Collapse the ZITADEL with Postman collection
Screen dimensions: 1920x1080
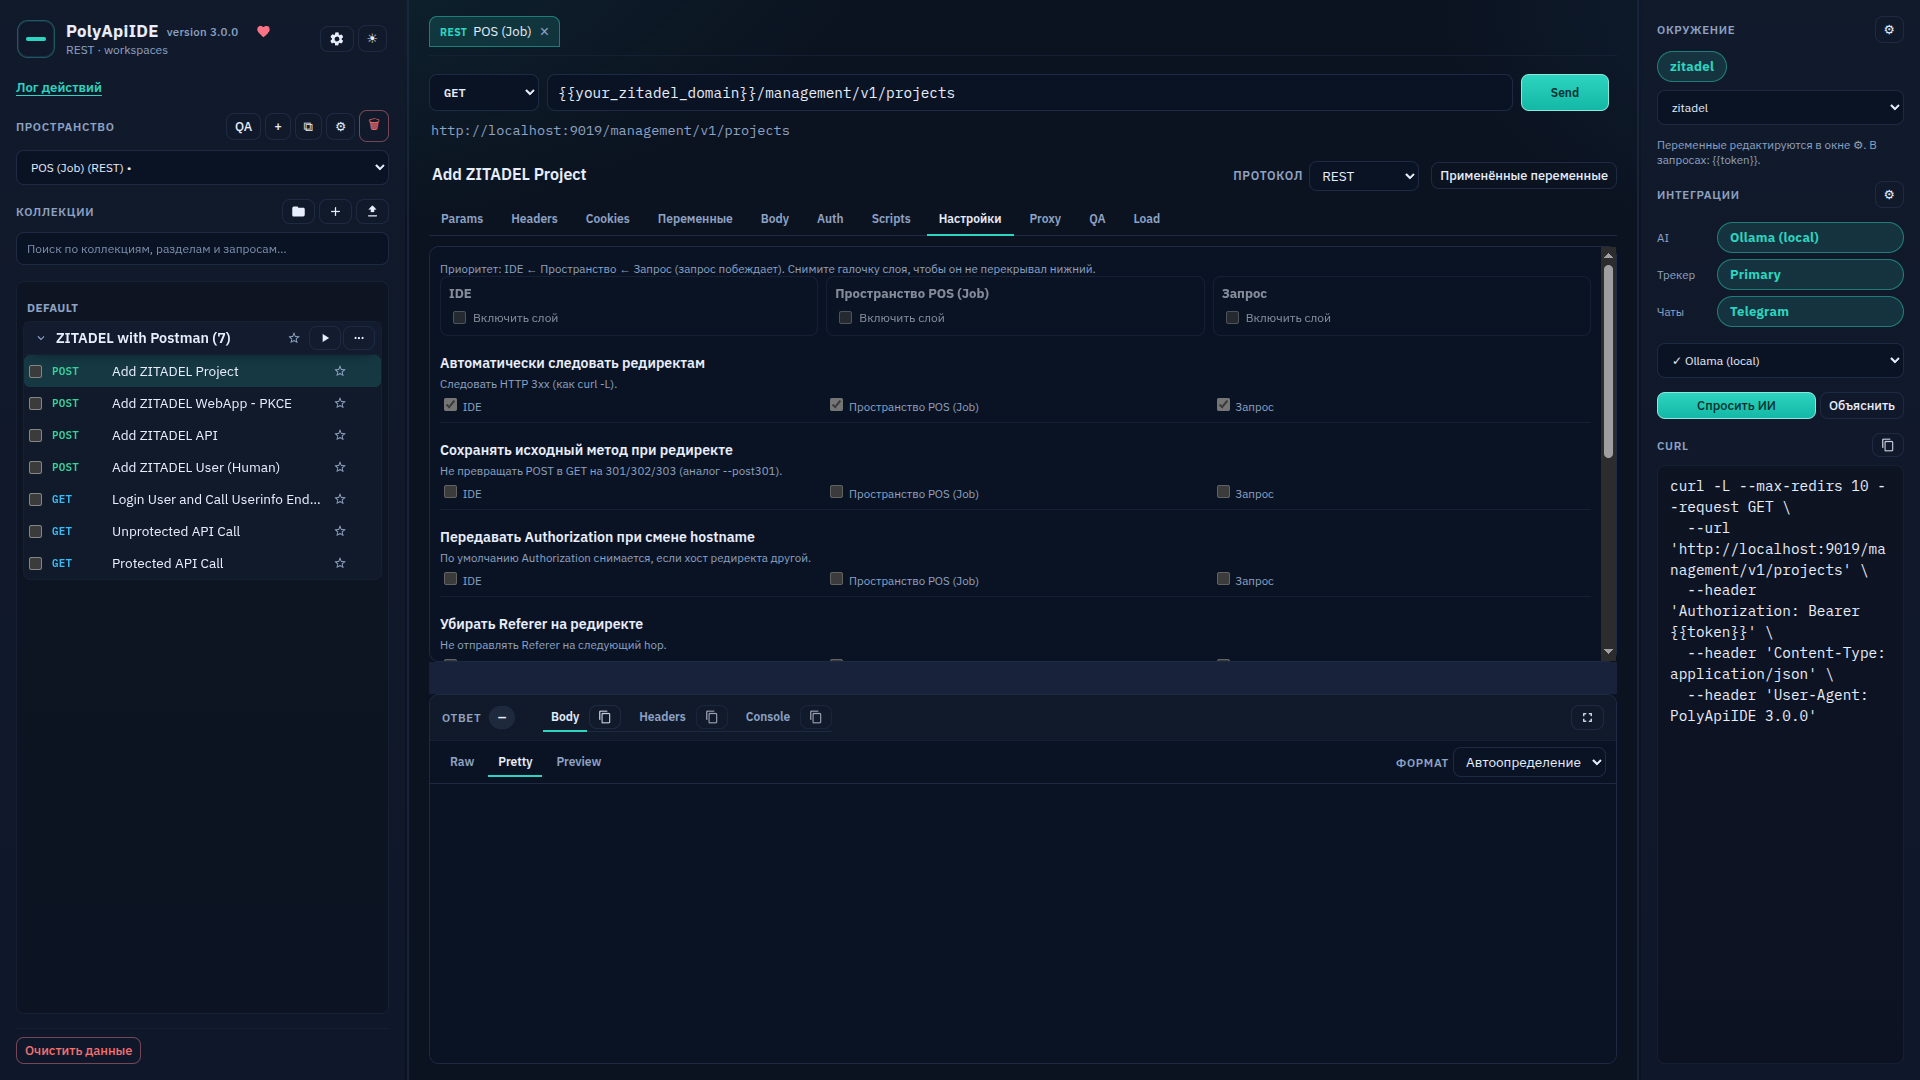41,338
